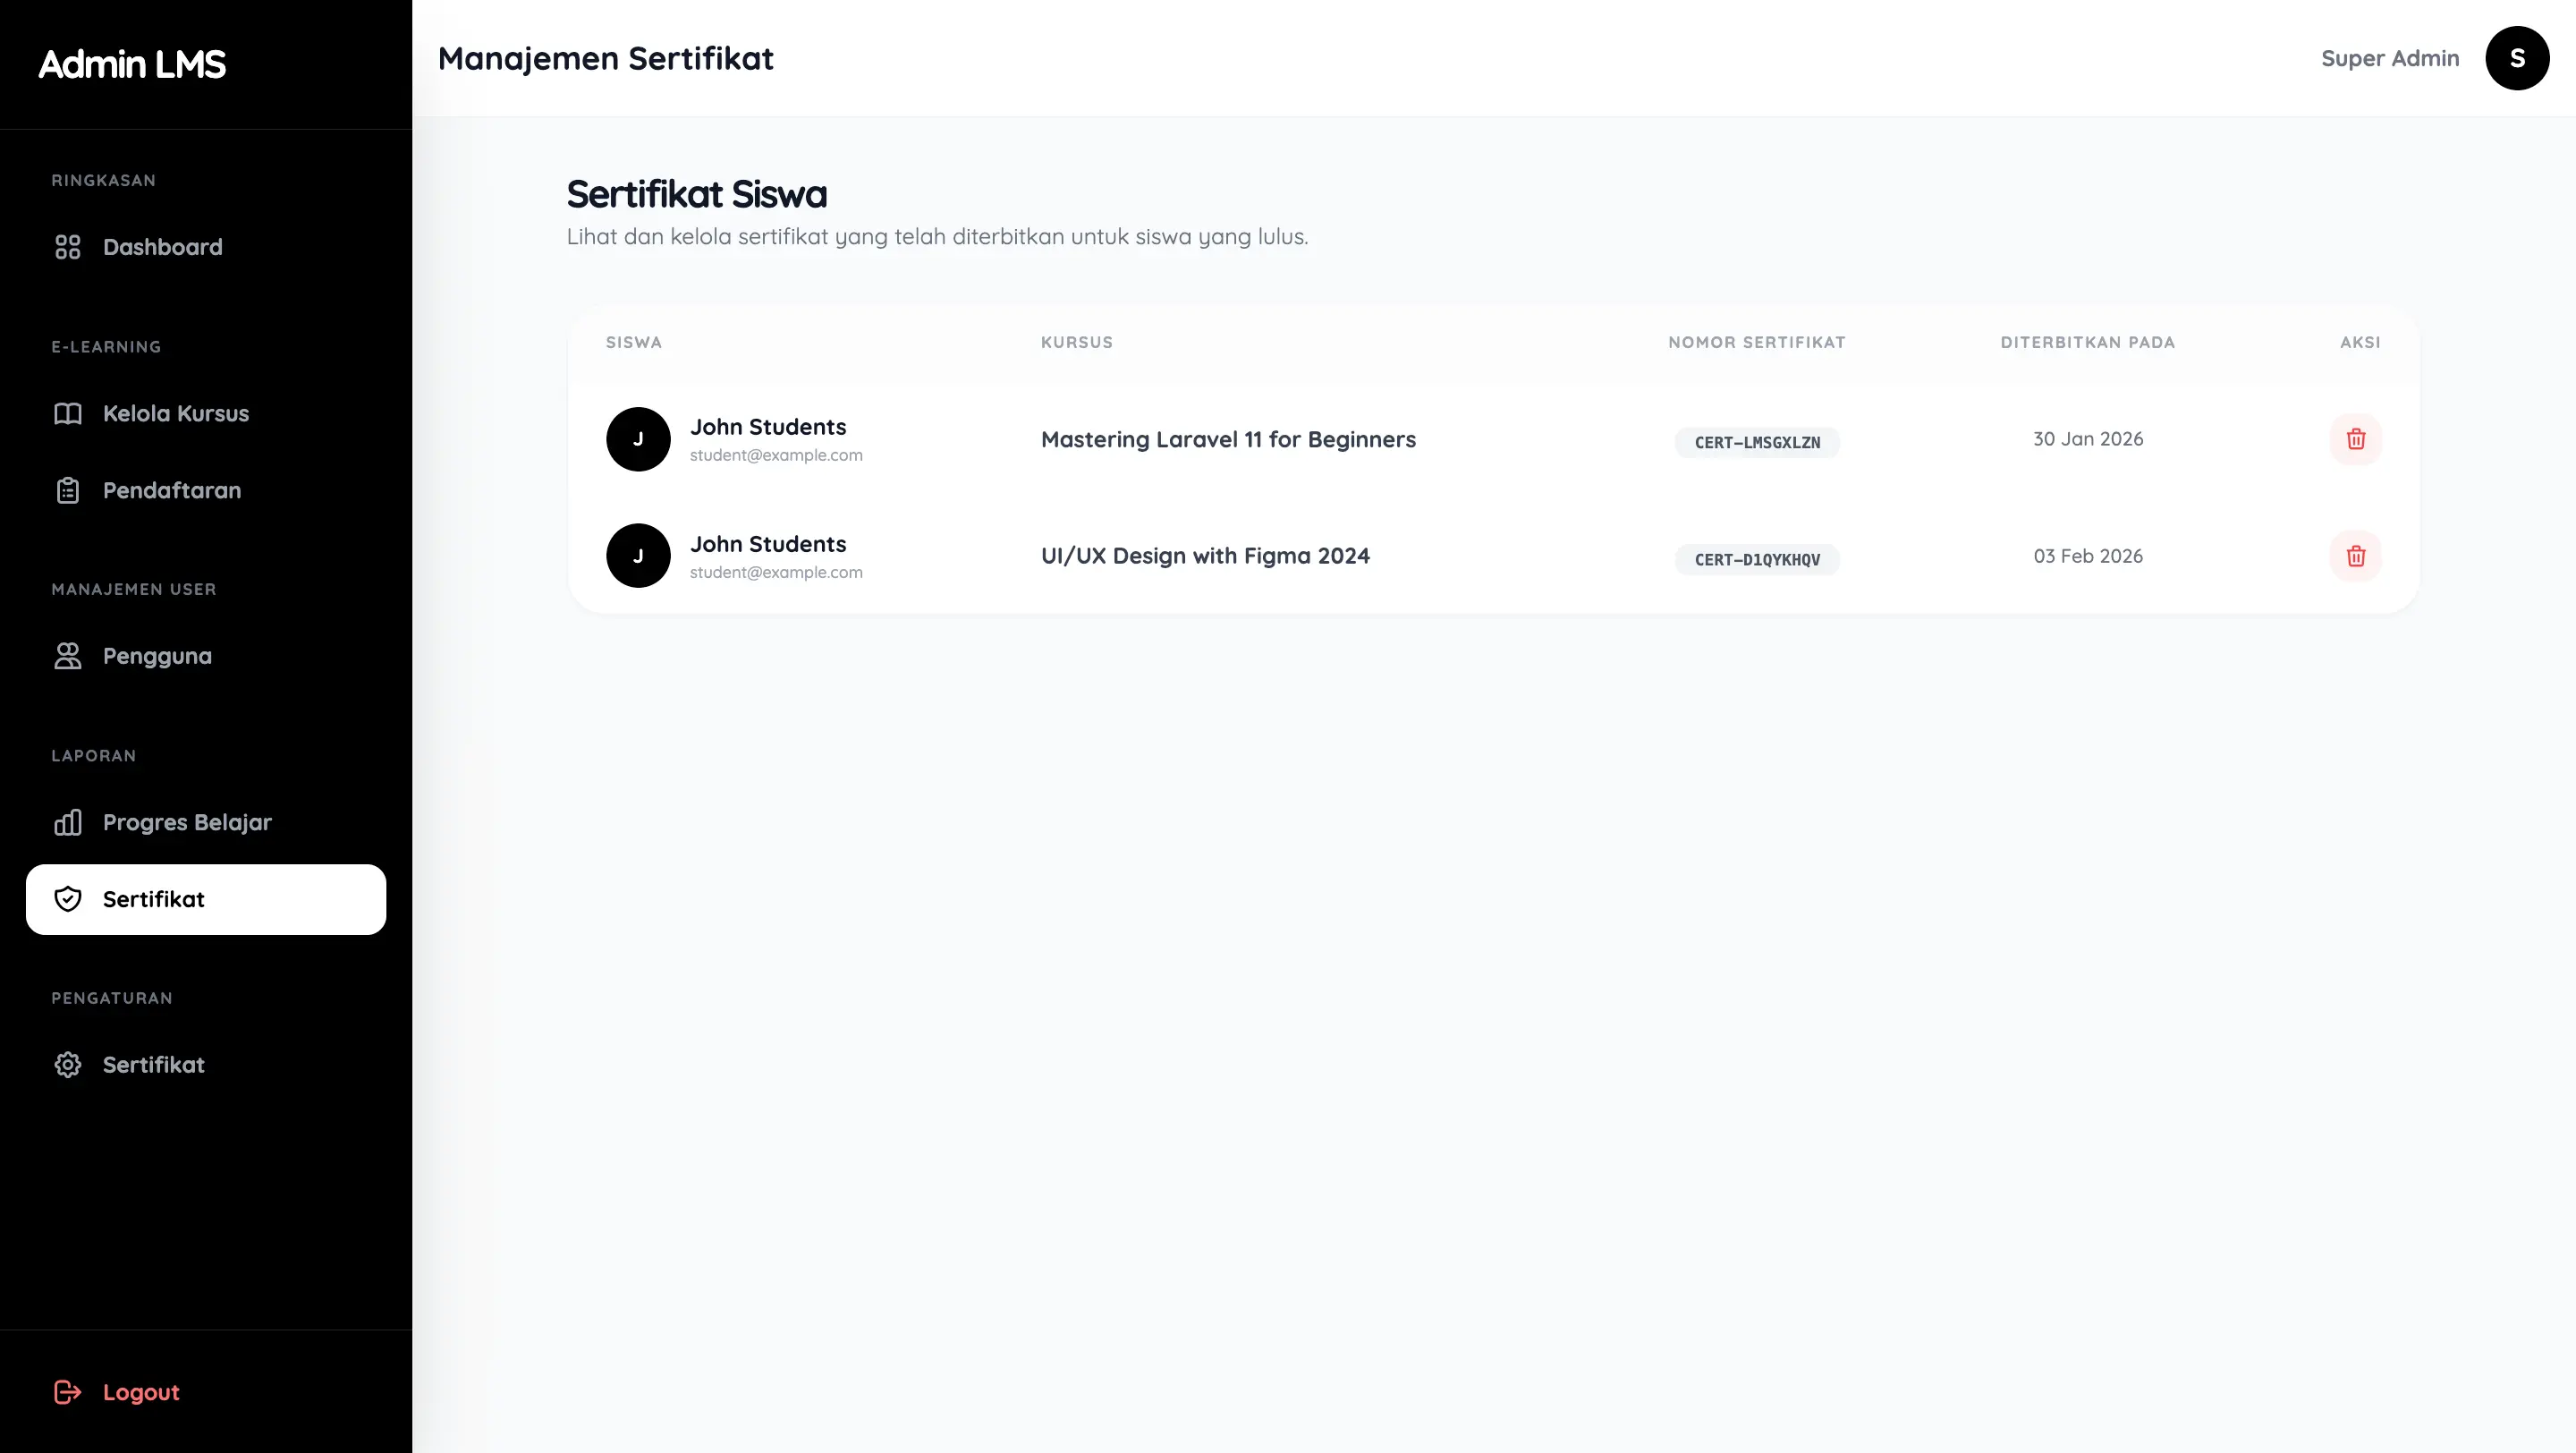Open Pendaftaran in sidebar
The width and height of the screenshot is (2576, 1453).
point(172,491)
